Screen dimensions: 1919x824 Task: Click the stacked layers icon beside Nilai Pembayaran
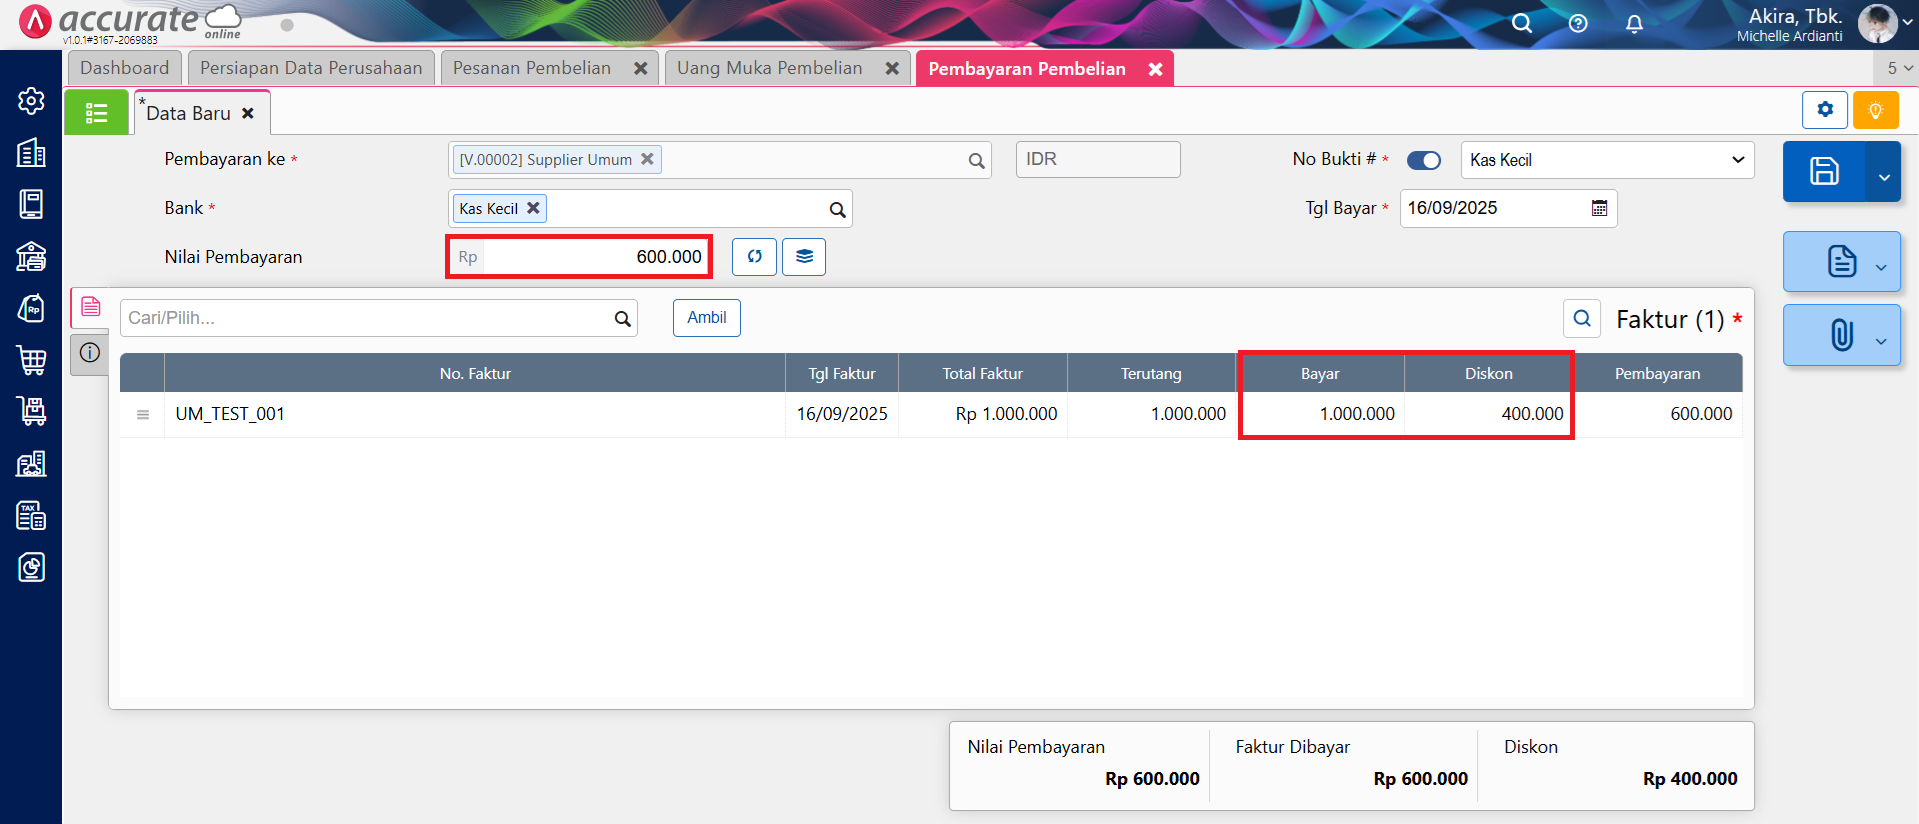point(804,257)
